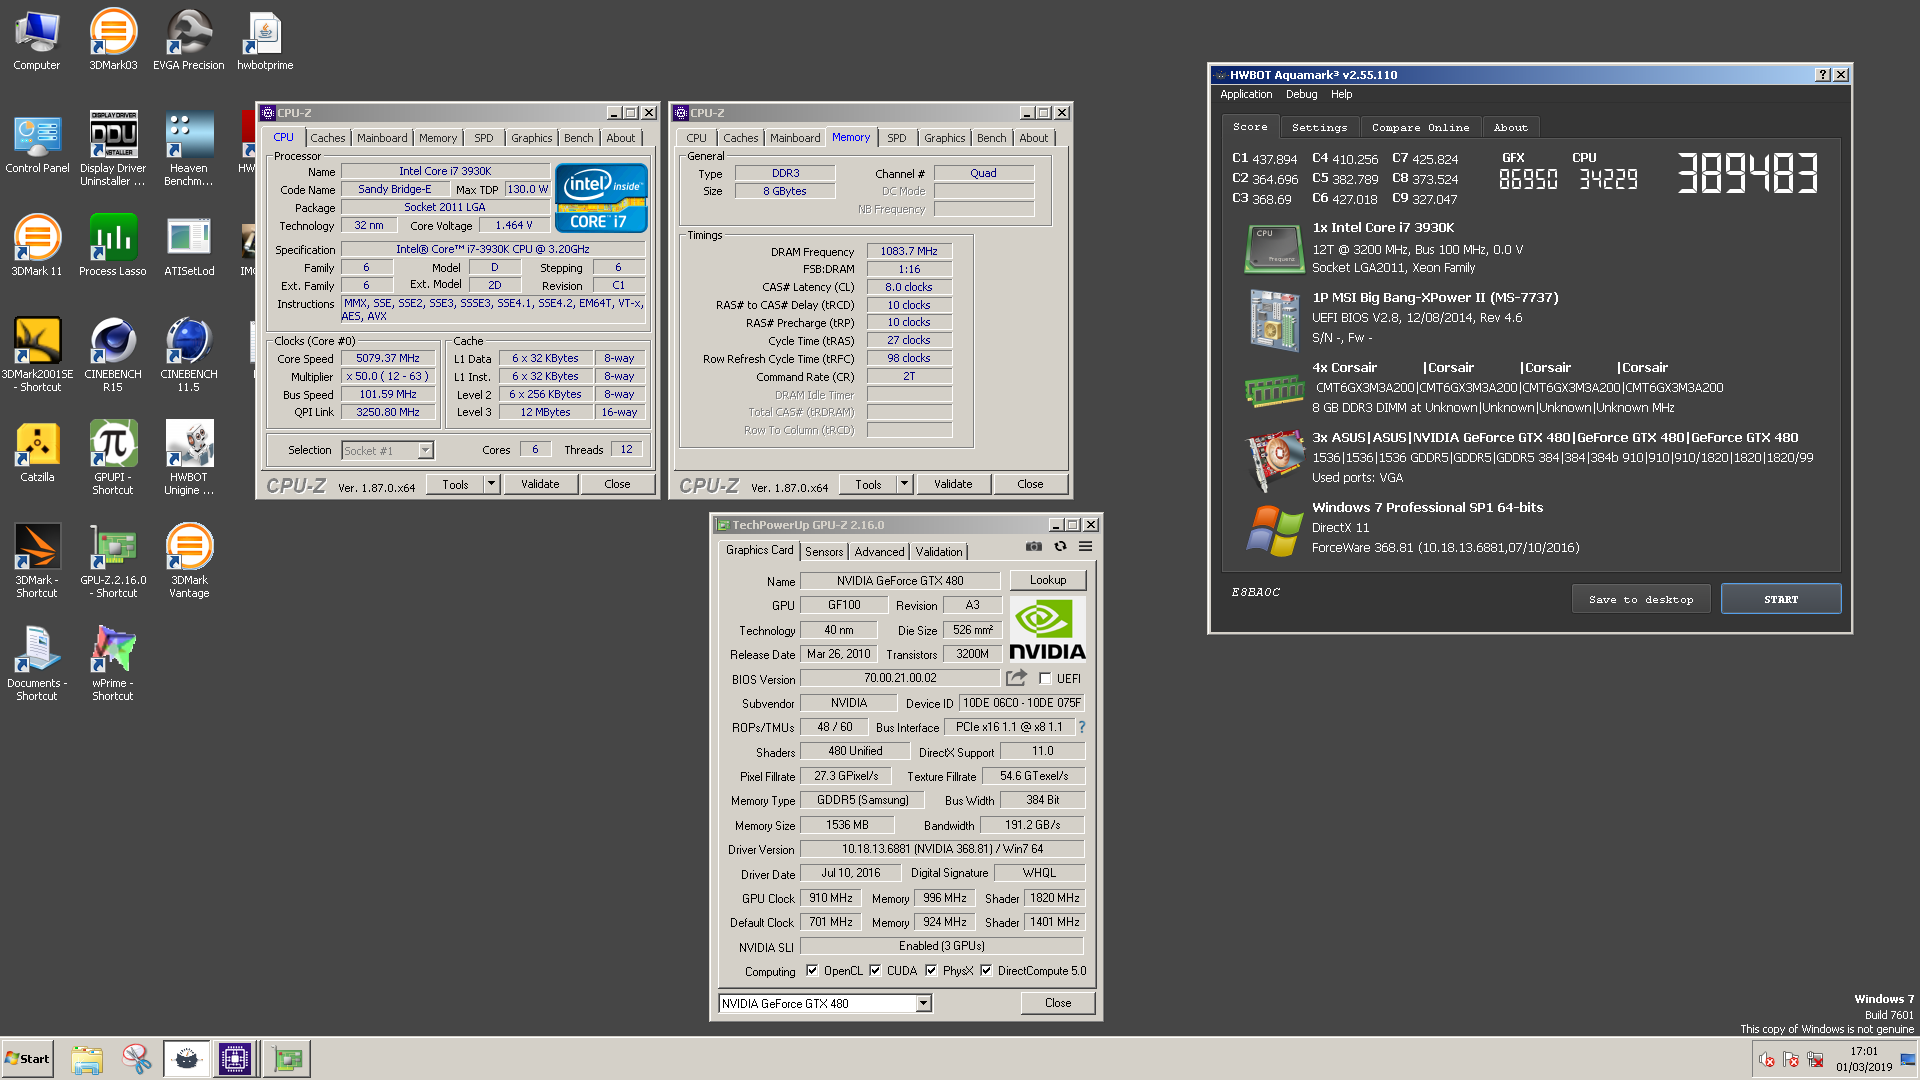Toggle the OpenCL checkbox in GPU-Z

click(812, 970)
